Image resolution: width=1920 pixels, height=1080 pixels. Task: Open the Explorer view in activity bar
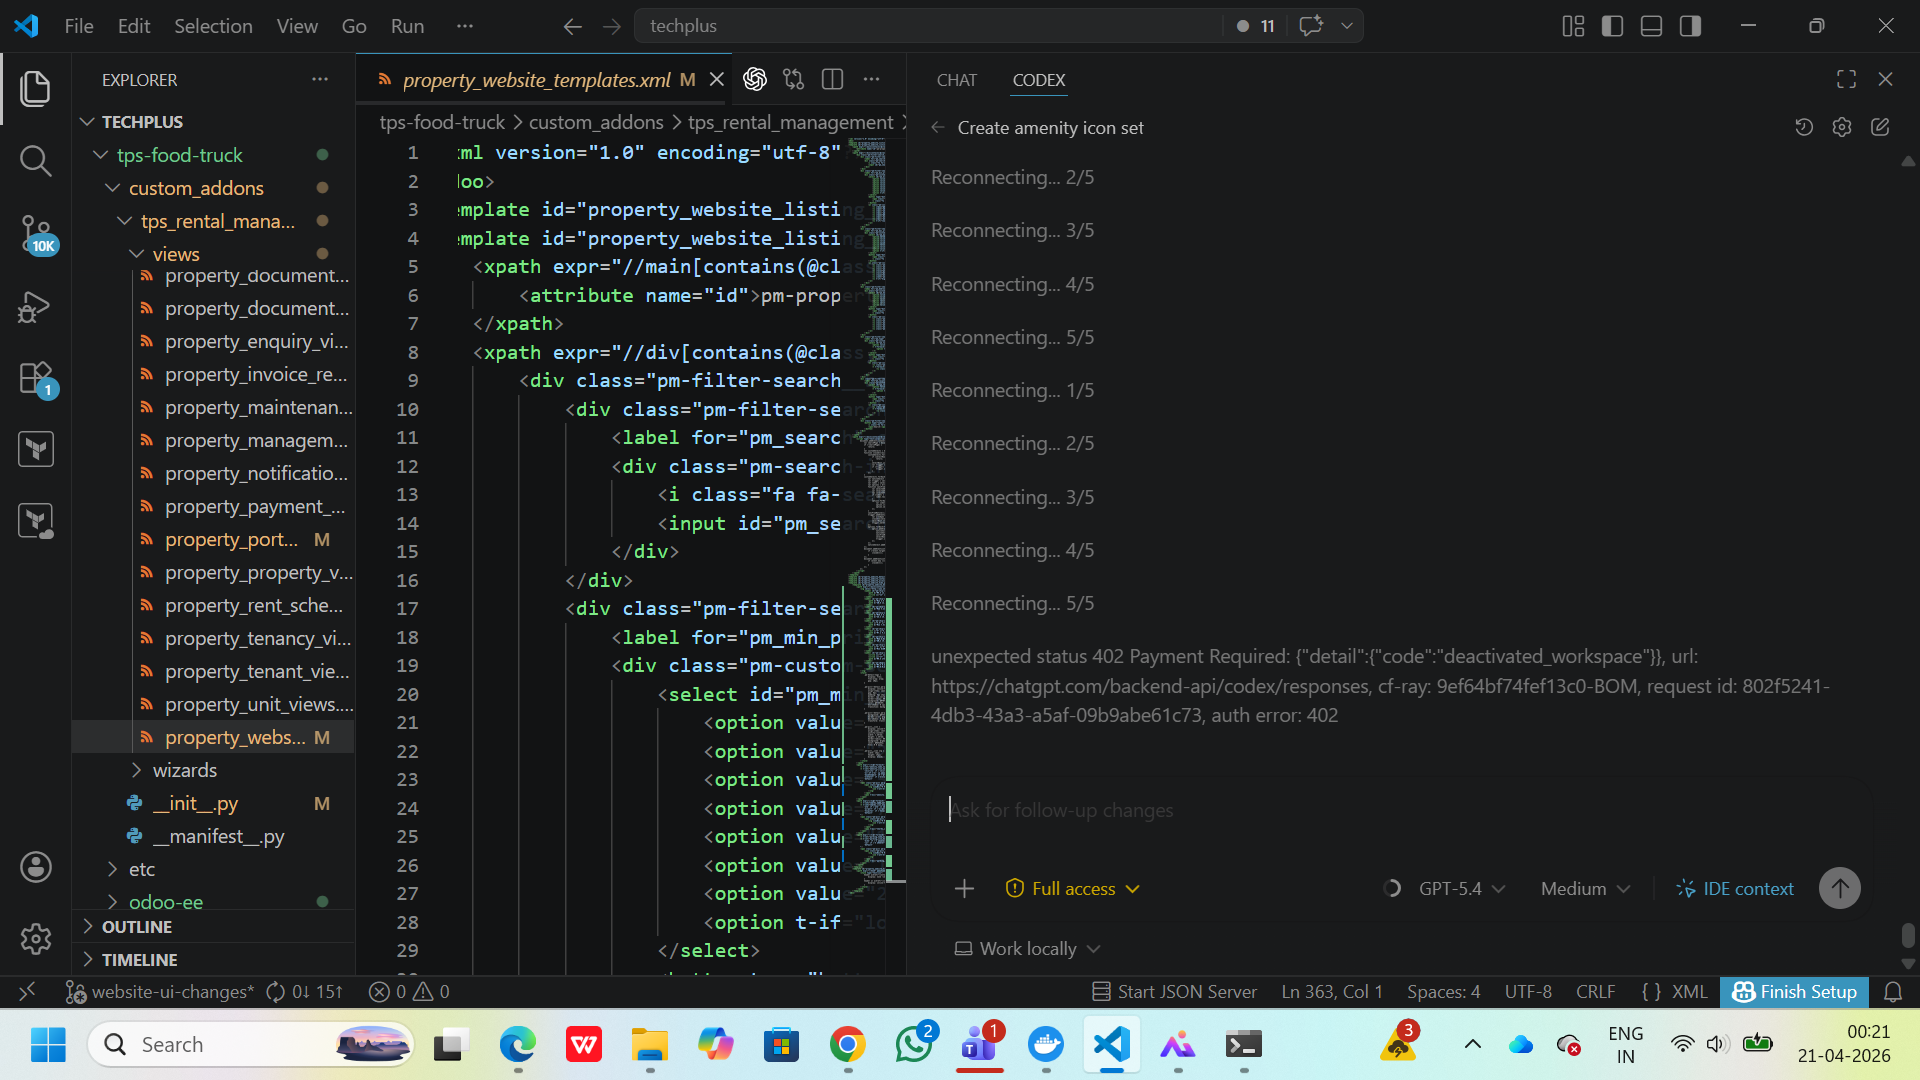coord(36,88)
